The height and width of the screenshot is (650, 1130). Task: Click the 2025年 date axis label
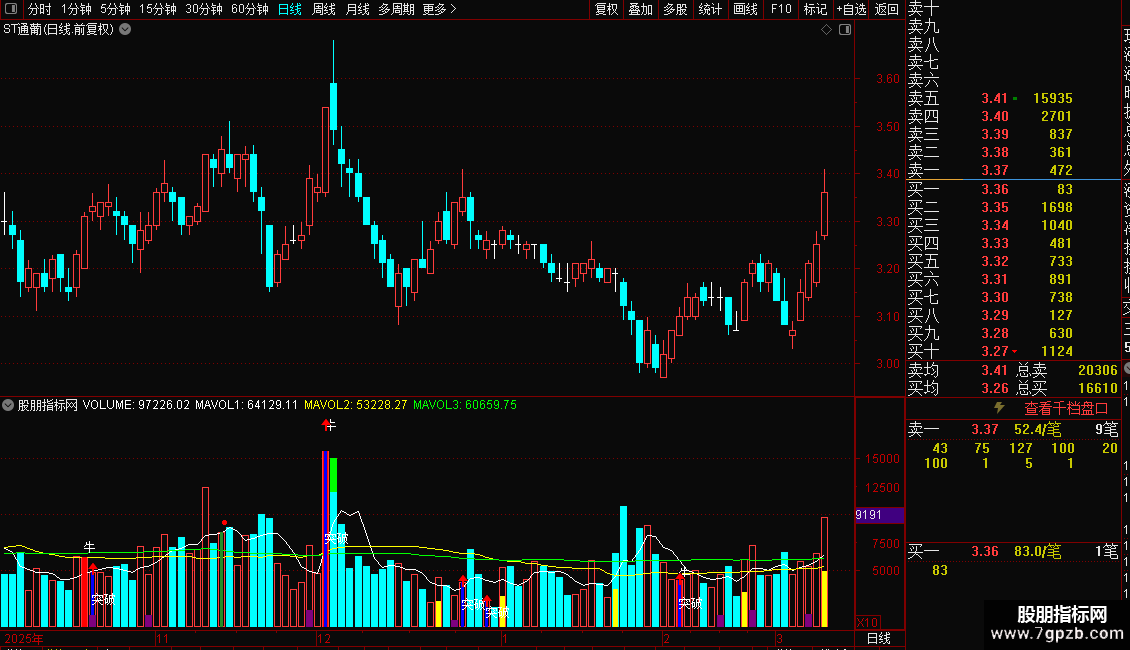click(24, 639)
